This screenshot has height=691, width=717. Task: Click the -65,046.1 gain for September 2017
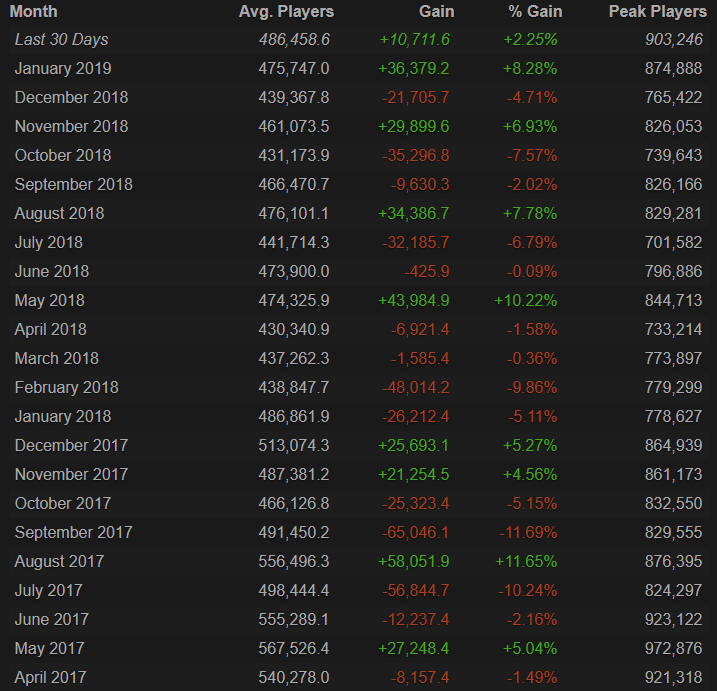click(x=415, y=533)
